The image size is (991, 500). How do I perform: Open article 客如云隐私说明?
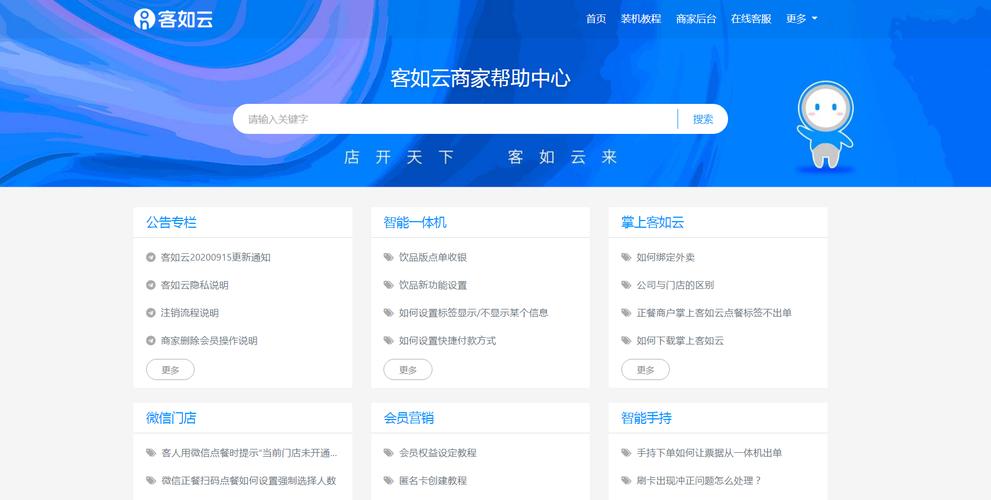tap(195, 285)
